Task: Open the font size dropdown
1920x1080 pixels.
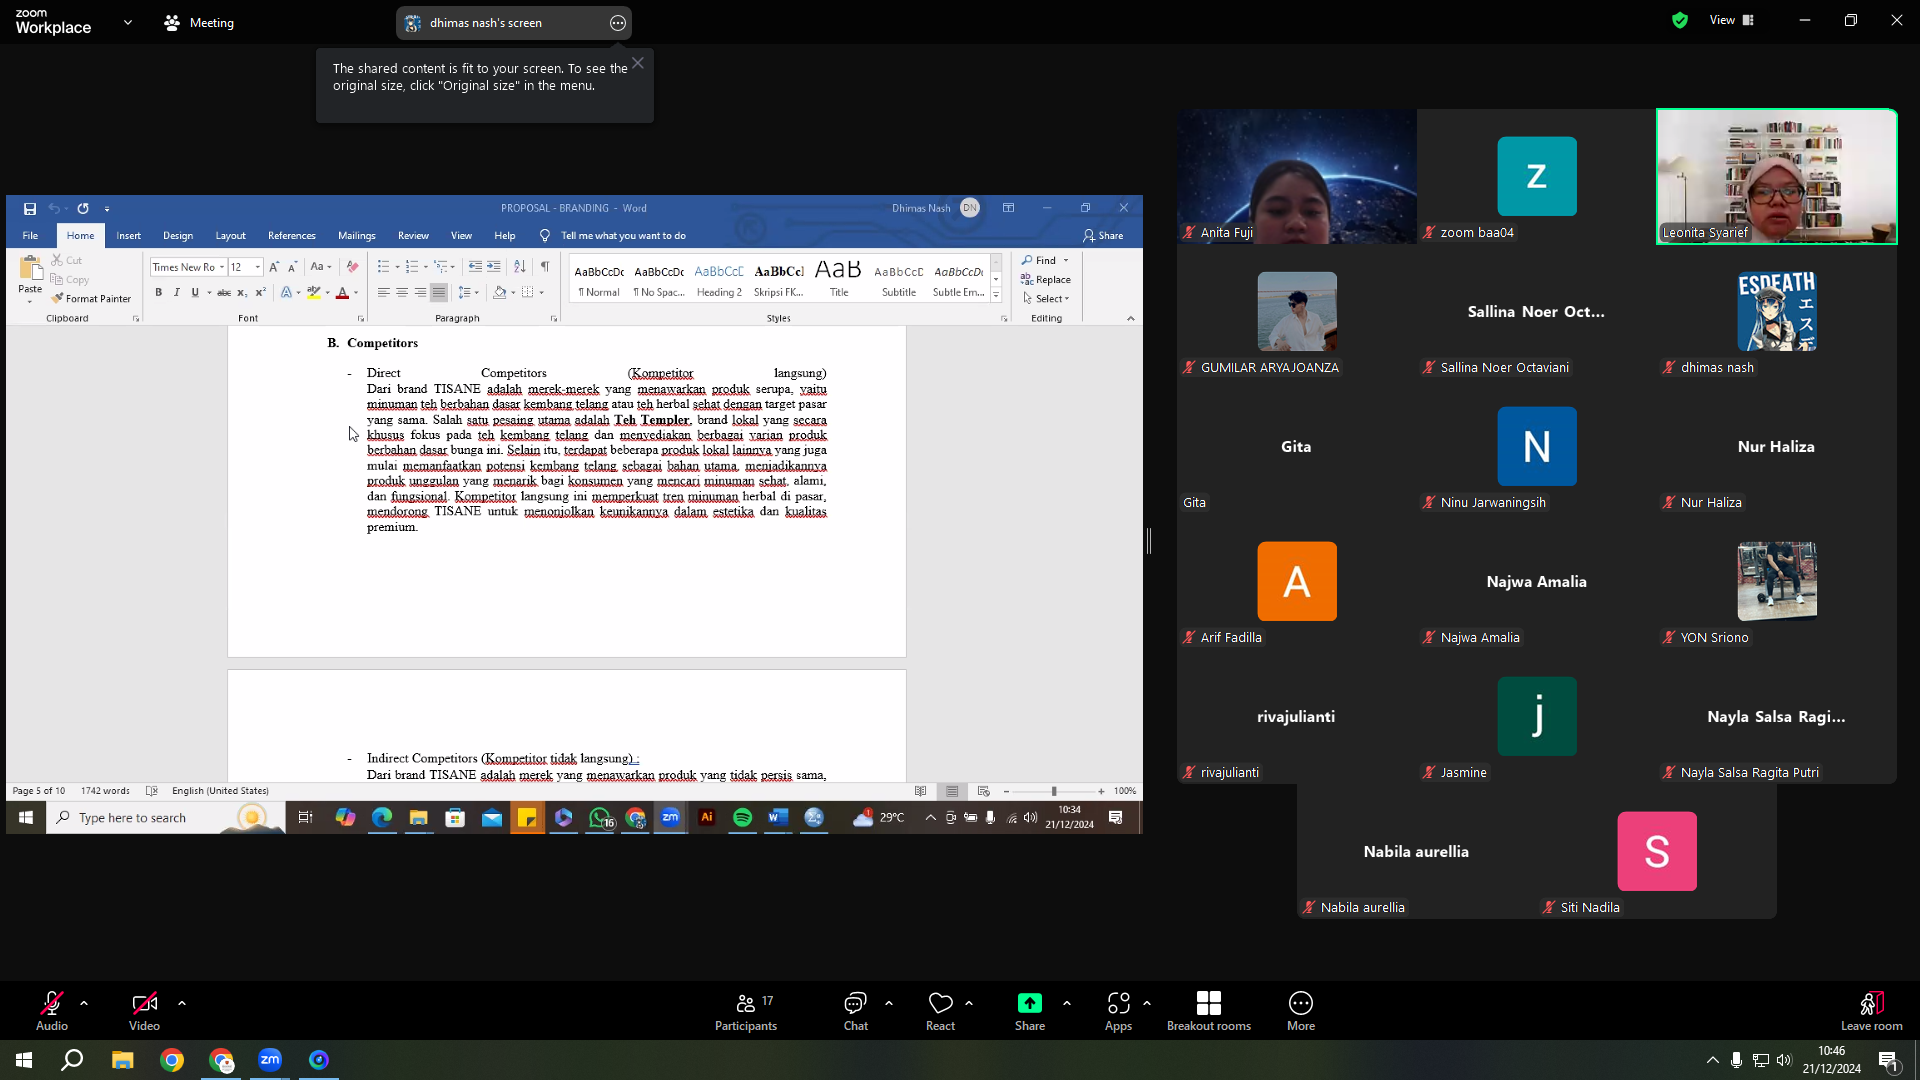Action: (258, 267)
